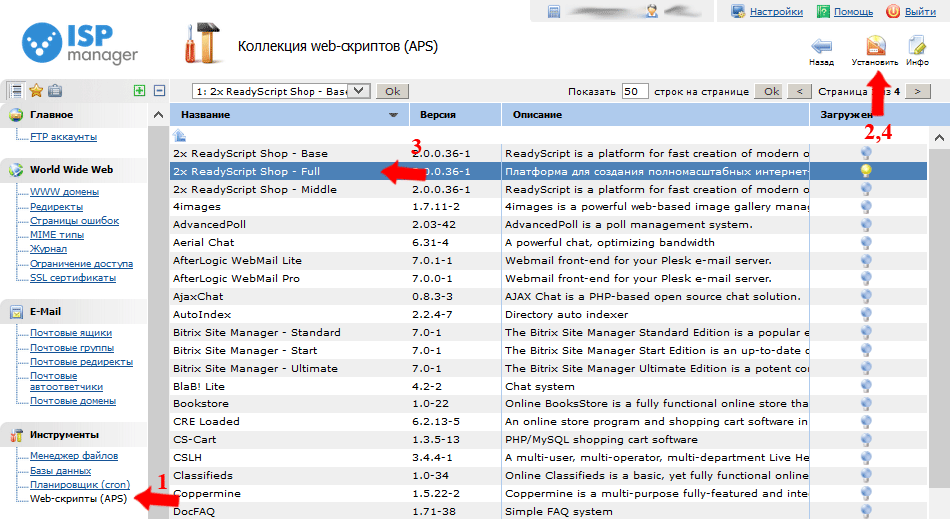
Task: Click loaded status bulb for Aerial Chat row
Action: 866,242
